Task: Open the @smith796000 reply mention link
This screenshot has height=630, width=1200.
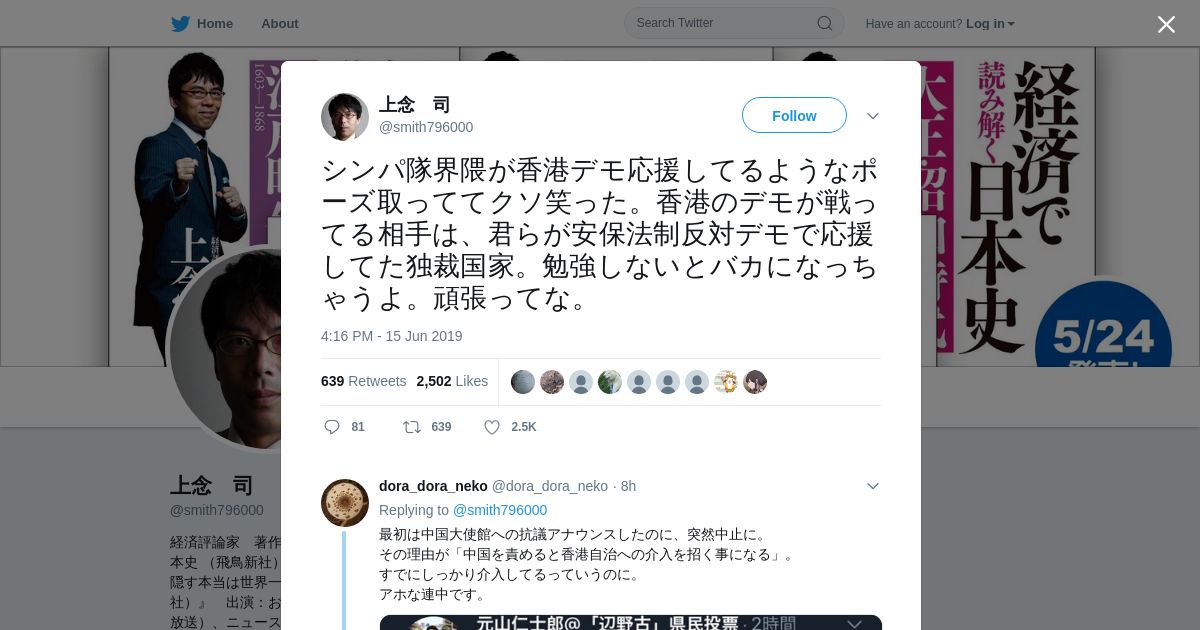Action: 500,510
